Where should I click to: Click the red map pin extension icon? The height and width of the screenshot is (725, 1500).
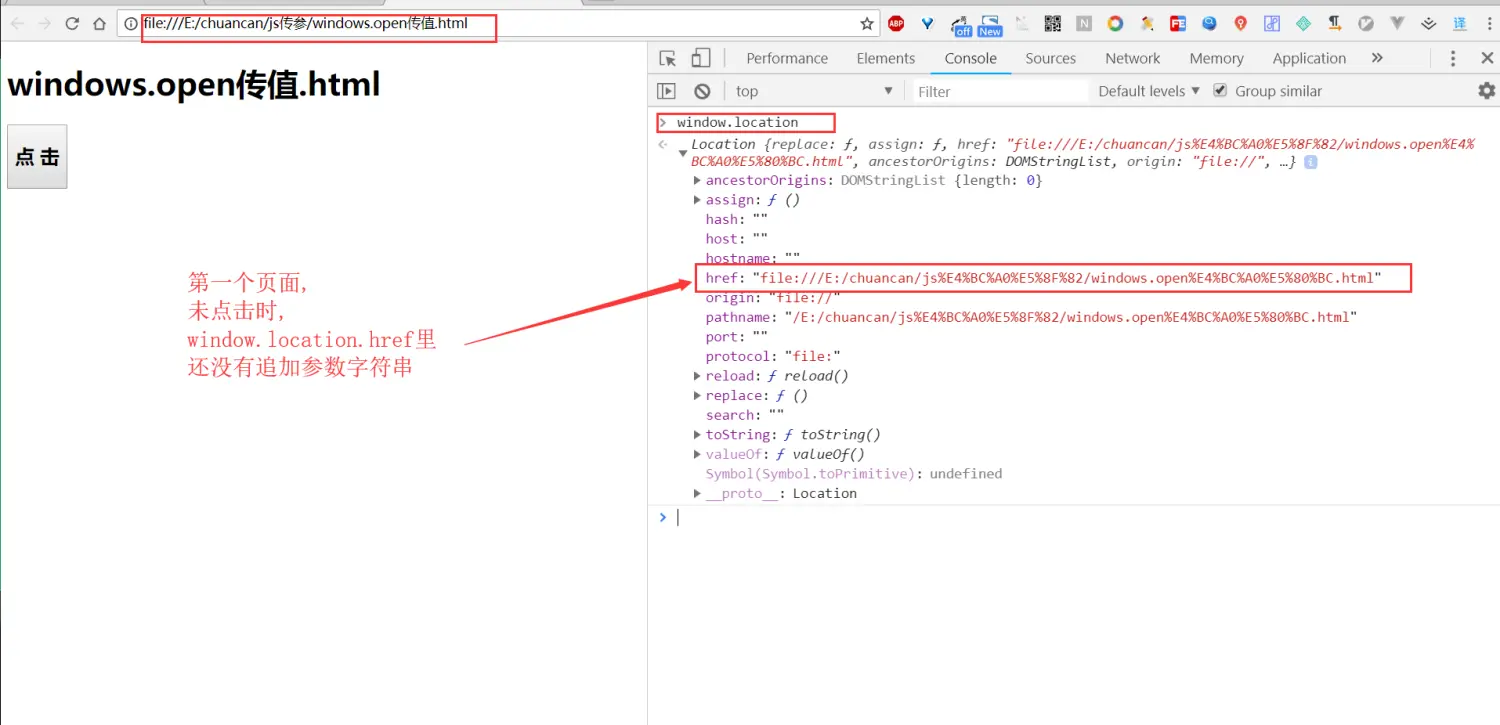tap(1240, 23)
